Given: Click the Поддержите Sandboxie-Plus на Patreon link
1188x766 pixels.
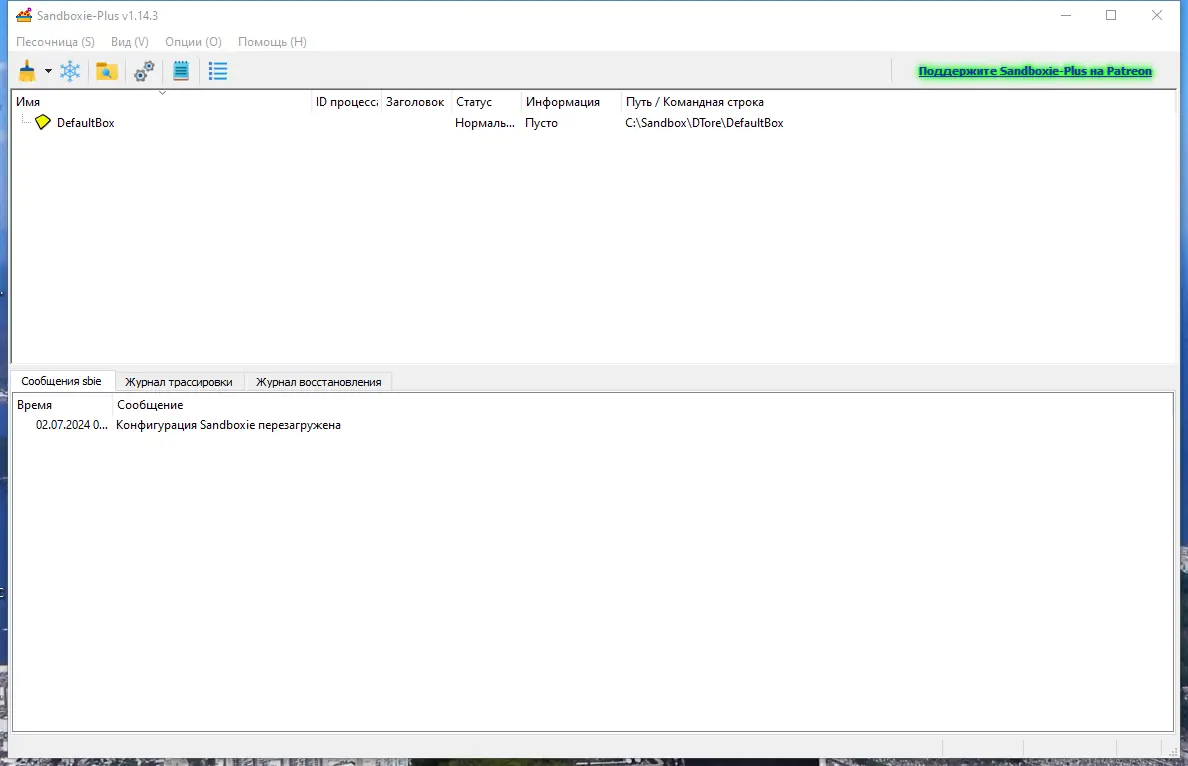Looking at the screenshot, I should (x=1035, y=71).
